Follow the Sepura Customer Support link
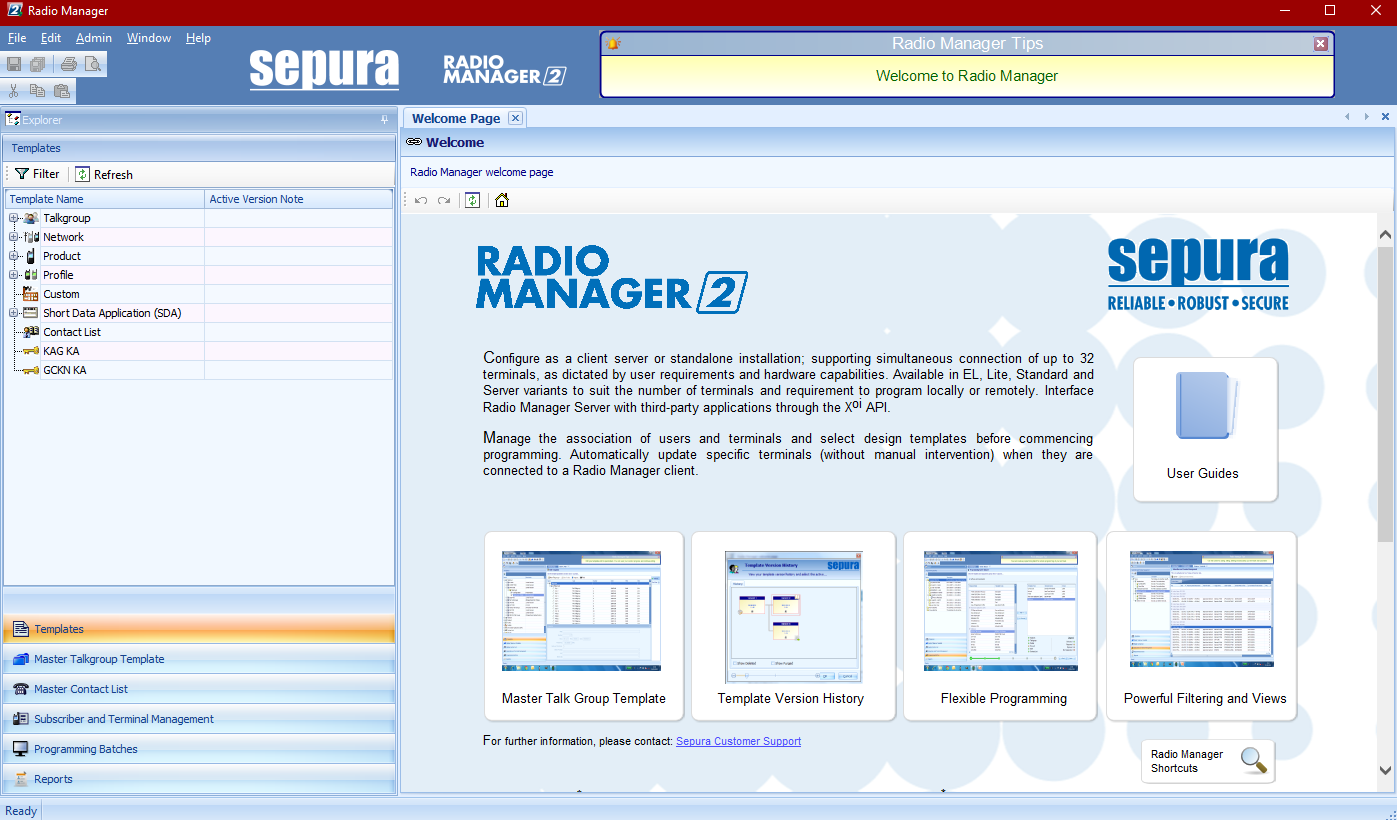 [x=738, y=741]
